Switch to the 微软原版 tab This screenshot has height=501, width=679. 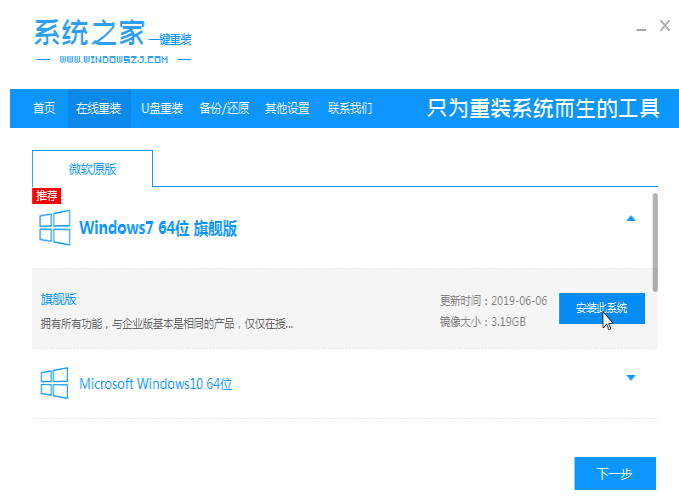[92, 169]
